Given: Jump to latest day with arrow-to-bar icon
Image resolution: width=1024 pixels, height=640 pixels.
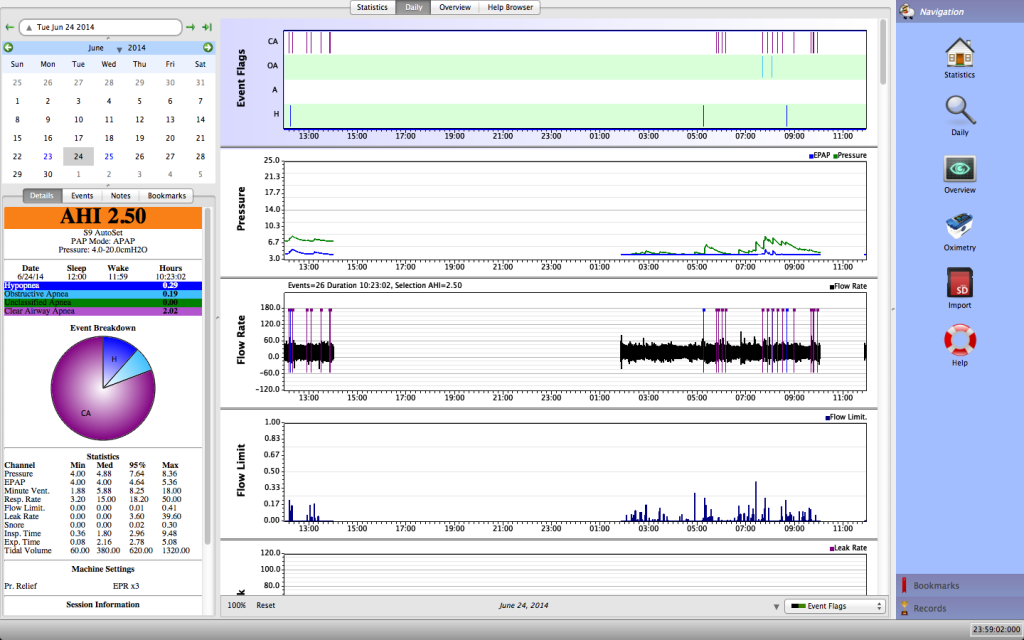Looking at the screenshot, I should (x=207, y=27).
